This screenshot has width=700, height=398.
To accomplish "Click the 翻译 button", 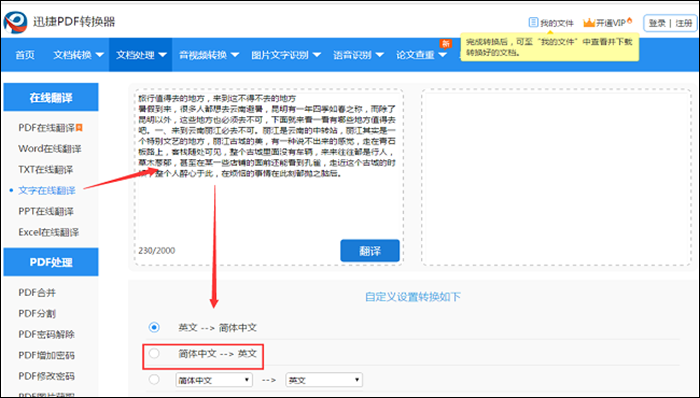I will tap(370, 251).
